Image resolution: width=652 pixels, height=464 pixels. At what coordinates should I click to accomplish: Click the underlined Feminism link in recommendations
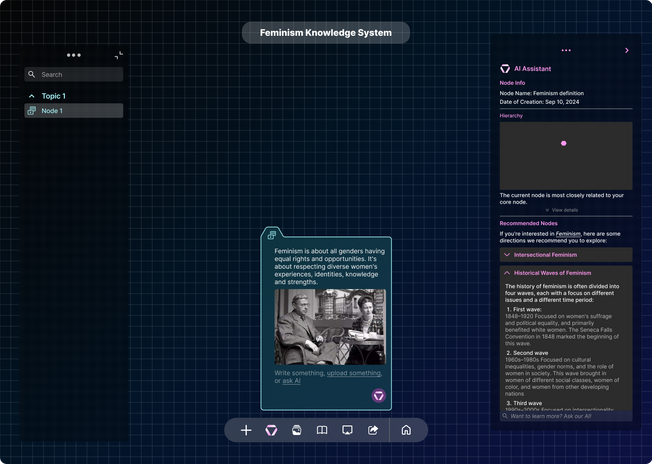(568, 234)
